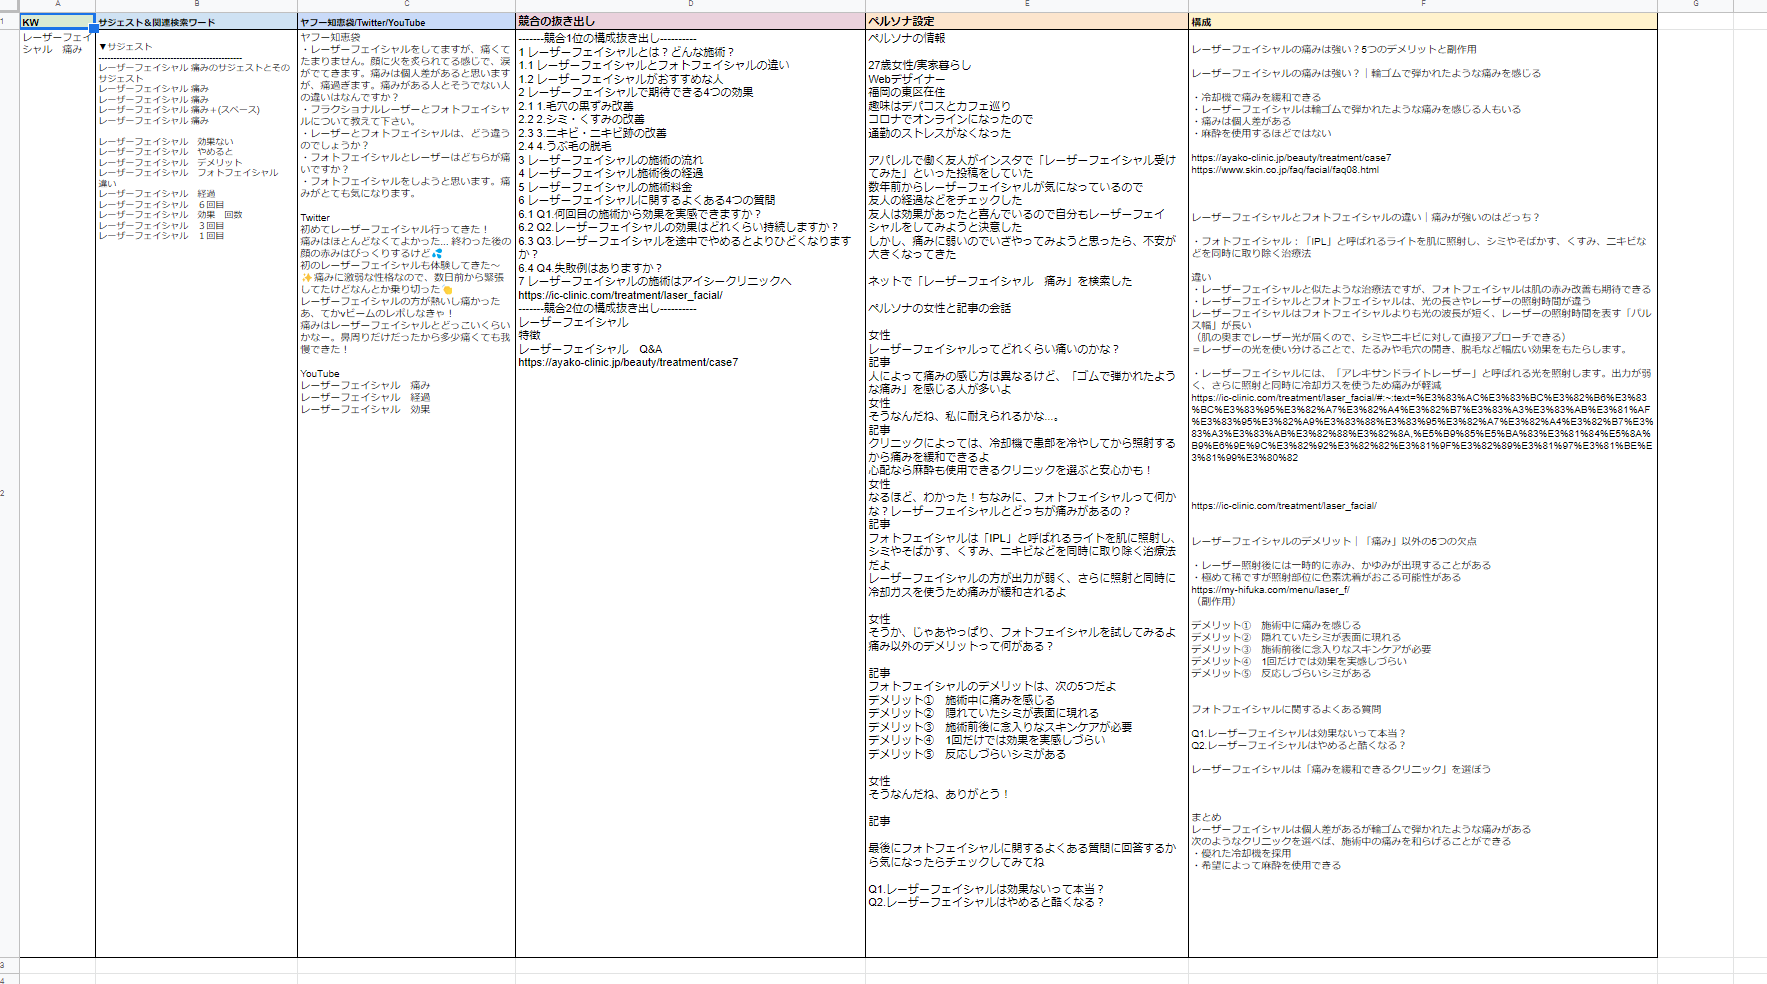This screenshot has height=984, width=1767.
Task: Select the ▼サジェスト suggestions list cell
Action: 196,493
